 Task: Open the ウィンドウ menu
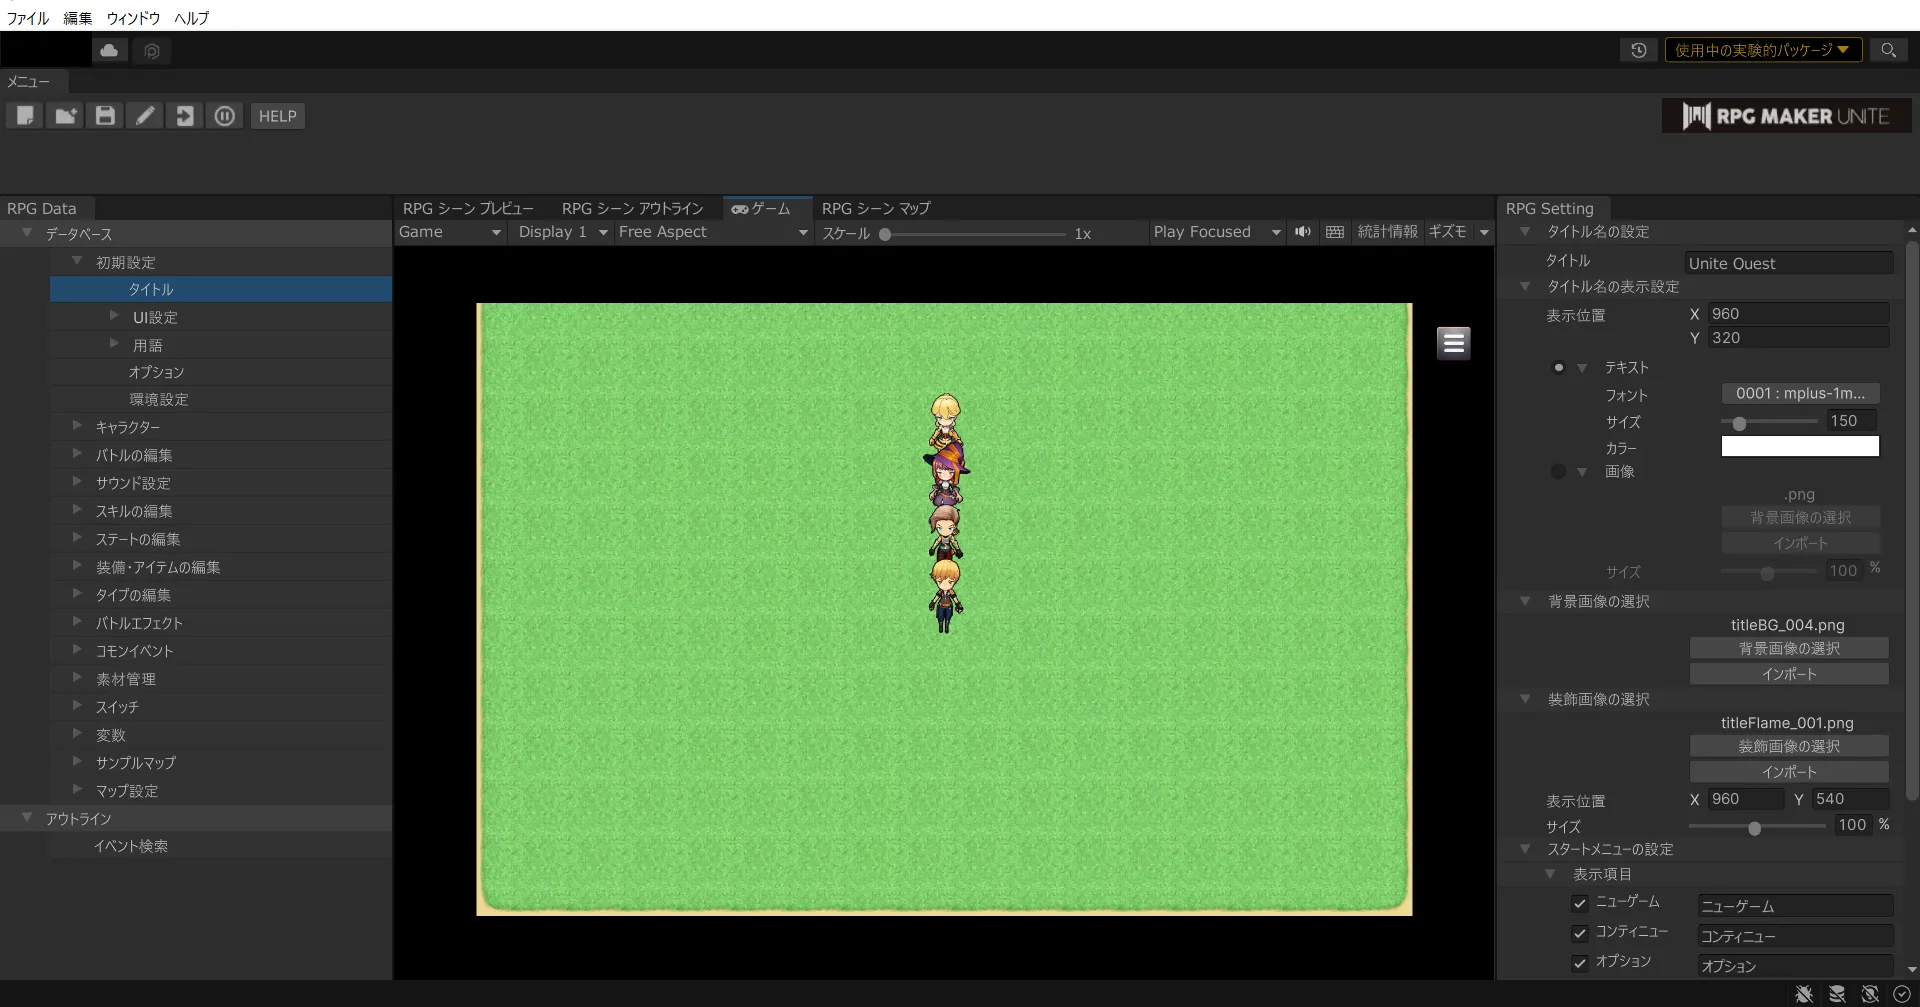pyautogui.click(x=133, y=18)
